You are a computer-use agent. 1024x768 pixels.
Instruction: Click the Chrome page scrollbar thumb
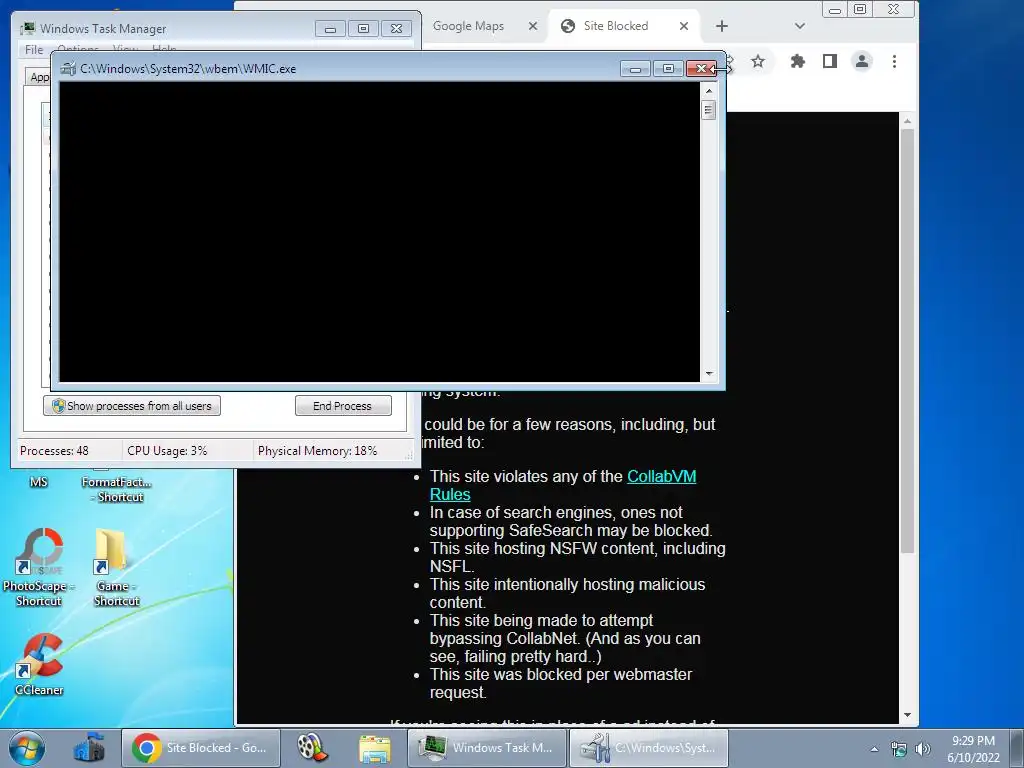[x=907, y=341]
